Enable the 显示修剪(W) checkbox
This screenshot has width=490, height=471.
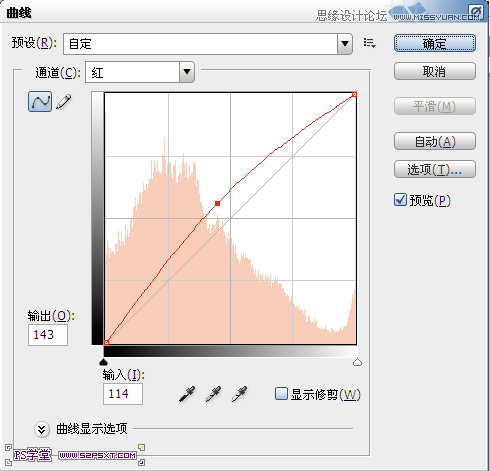point(281,394)
